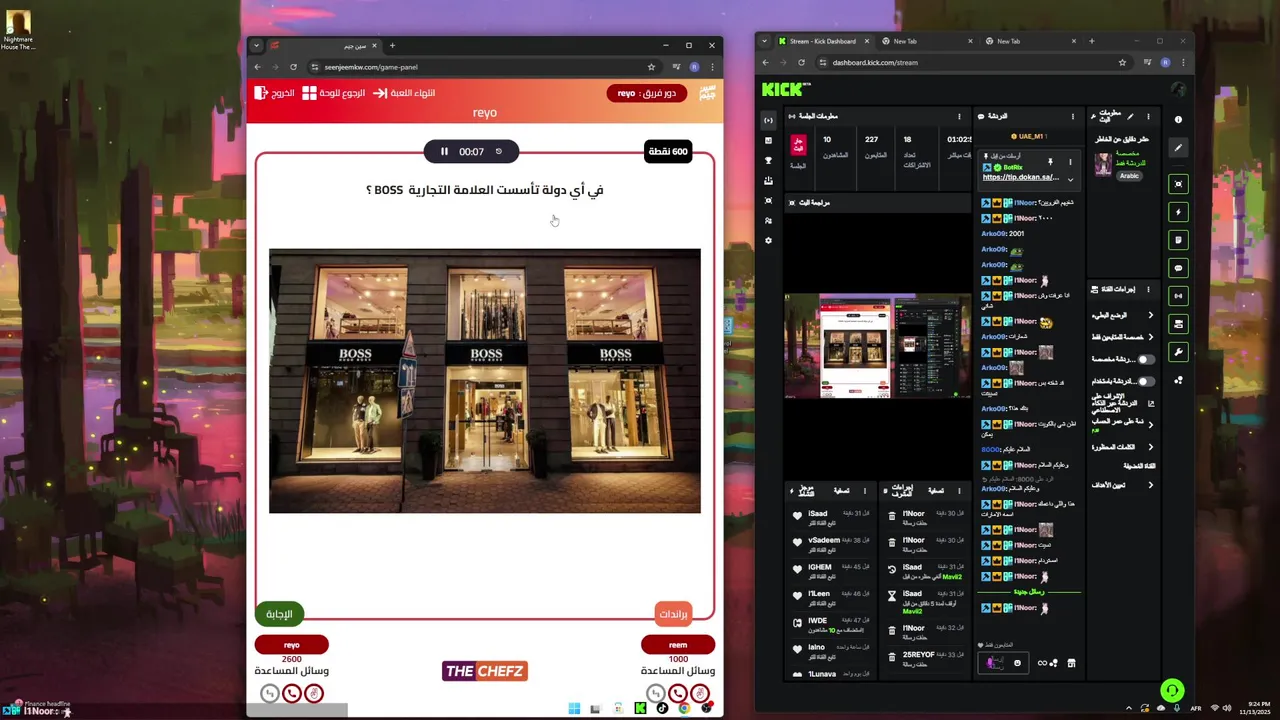
Task: Exit the game via الخروج
Action: pyautogui.click(x=274, y=93)
